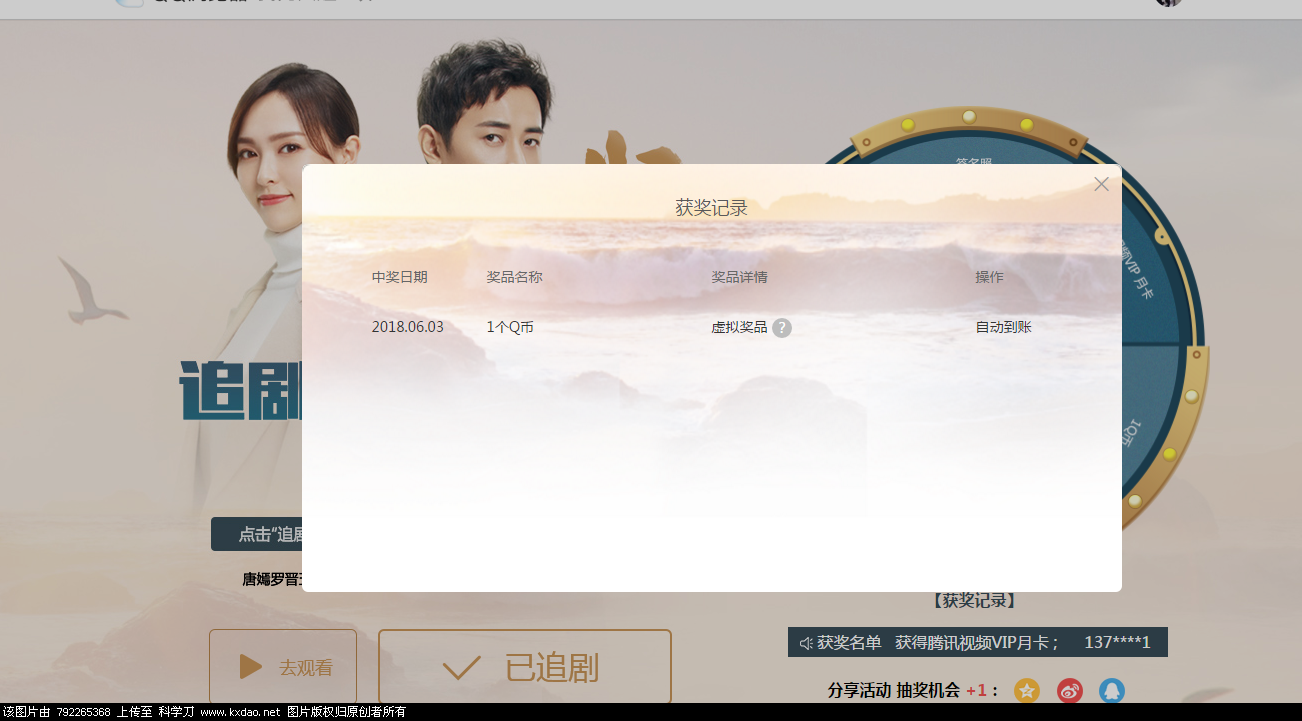Close the 获奖记录 dialog with X
This screenshot has height=721, width=1302.
pyautogui.click(x=1101, y=184)
